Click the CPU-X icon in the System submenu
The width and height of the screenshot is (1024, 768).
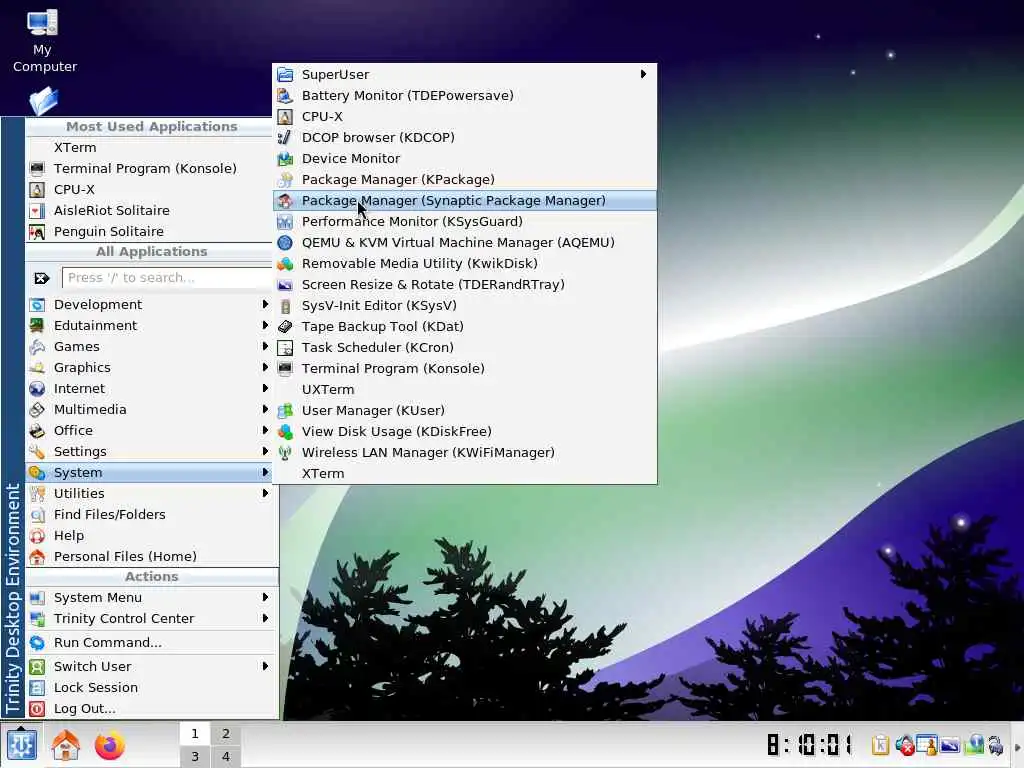[x=285, y=117]
